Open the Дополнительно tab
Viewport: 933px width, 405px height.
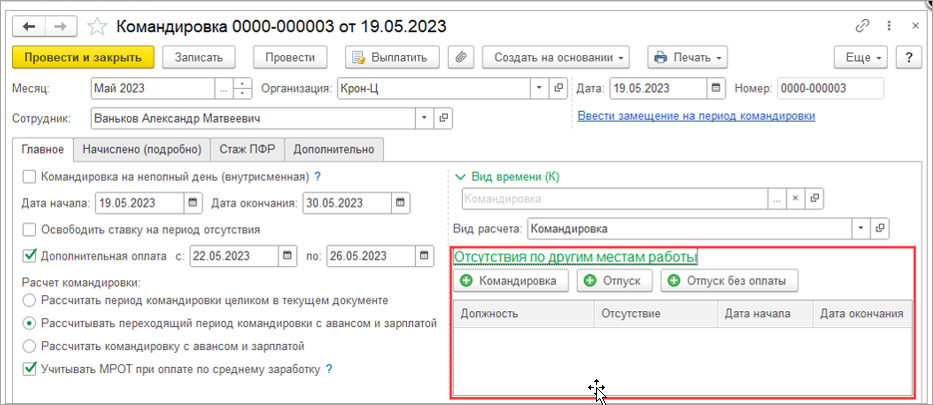(x=334, y=149)
